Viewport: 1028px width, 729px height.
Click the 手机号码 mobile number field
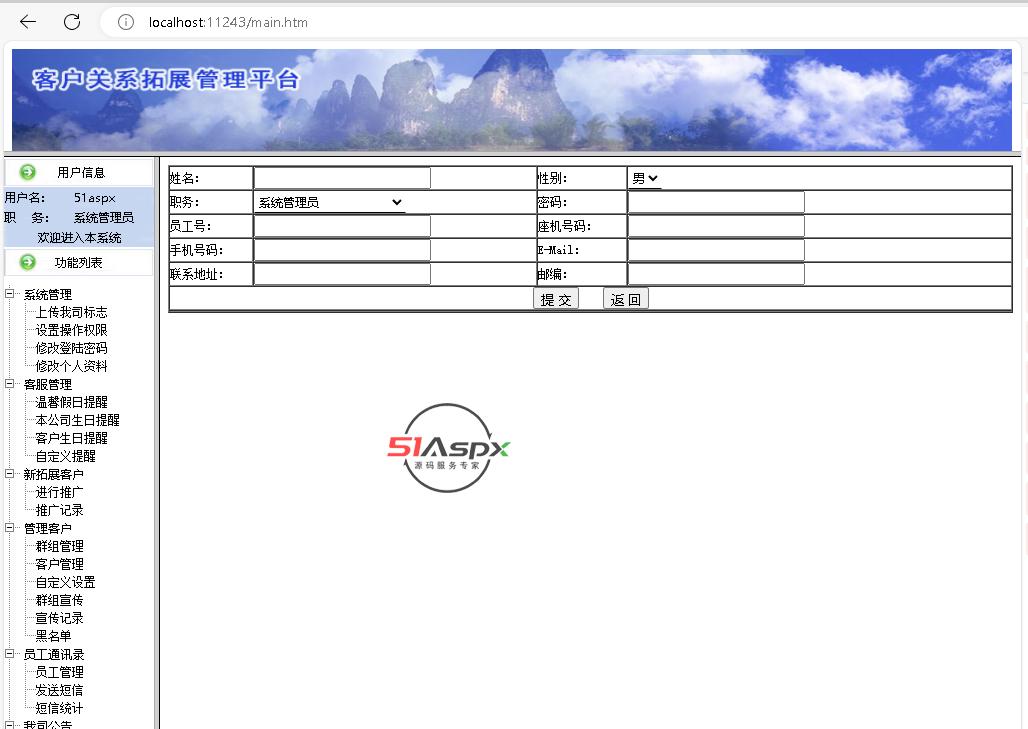(342, 250)
